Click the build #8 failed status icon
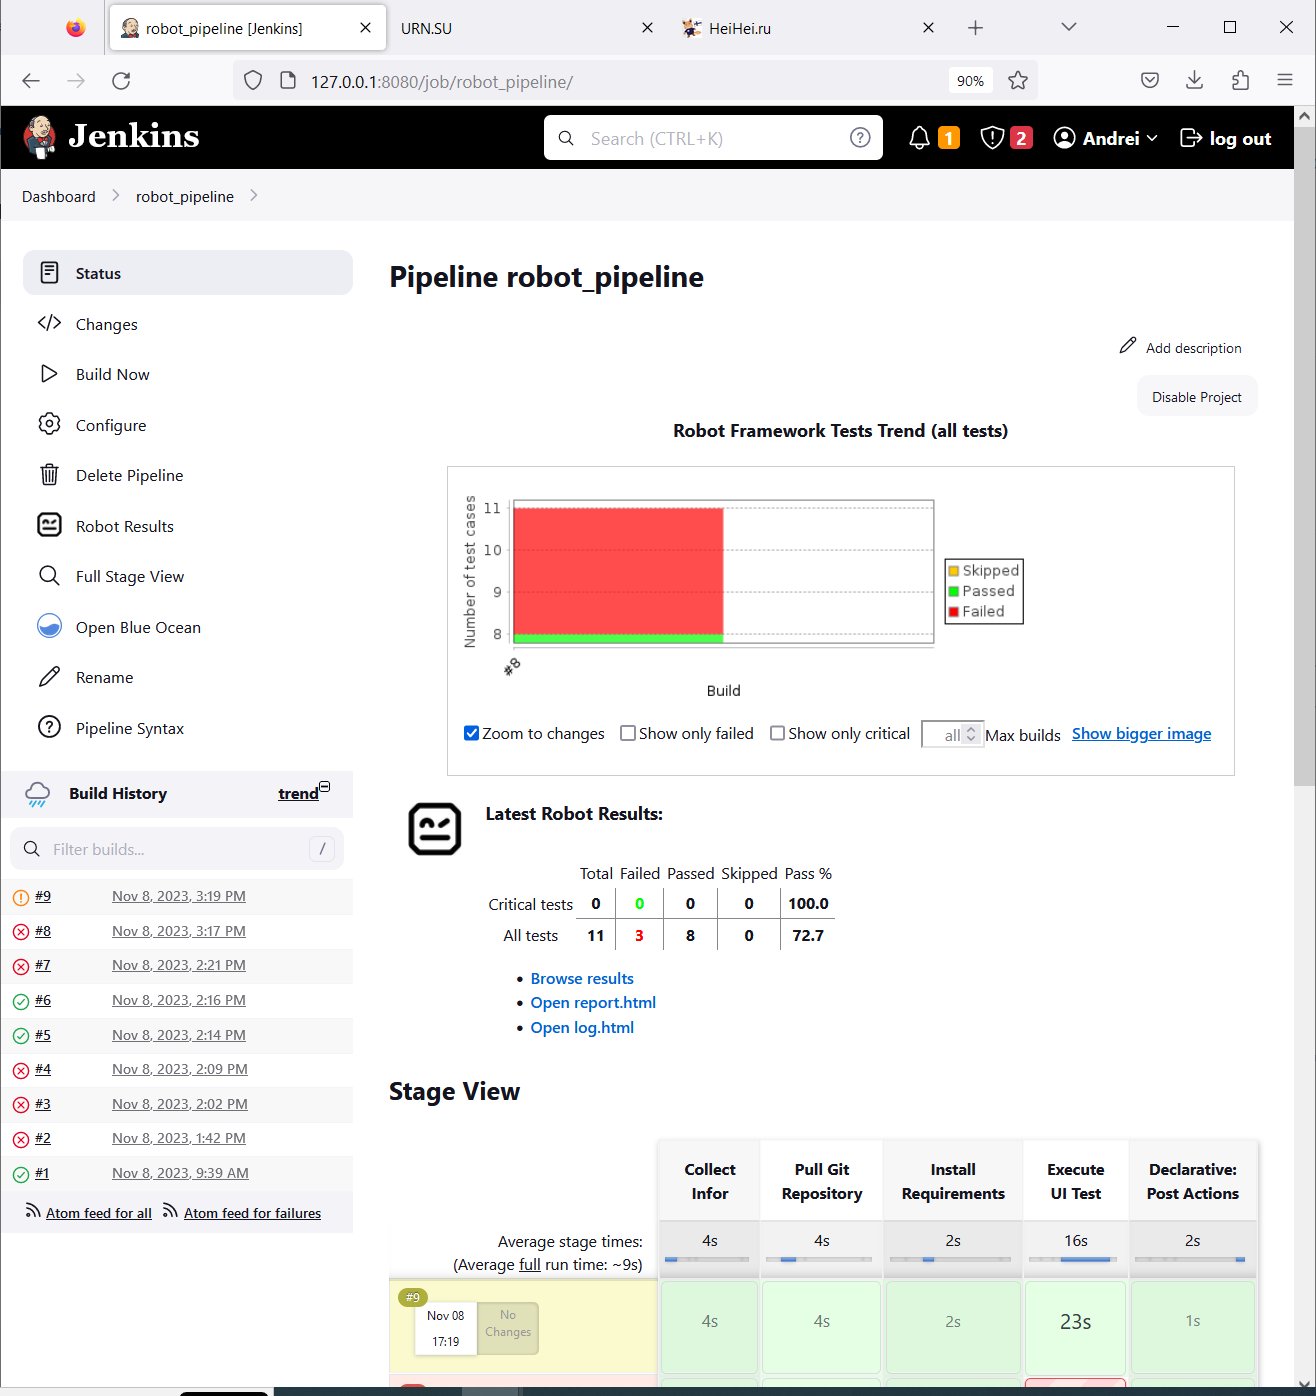1316x1396 pixels. [x=20, y=932]
